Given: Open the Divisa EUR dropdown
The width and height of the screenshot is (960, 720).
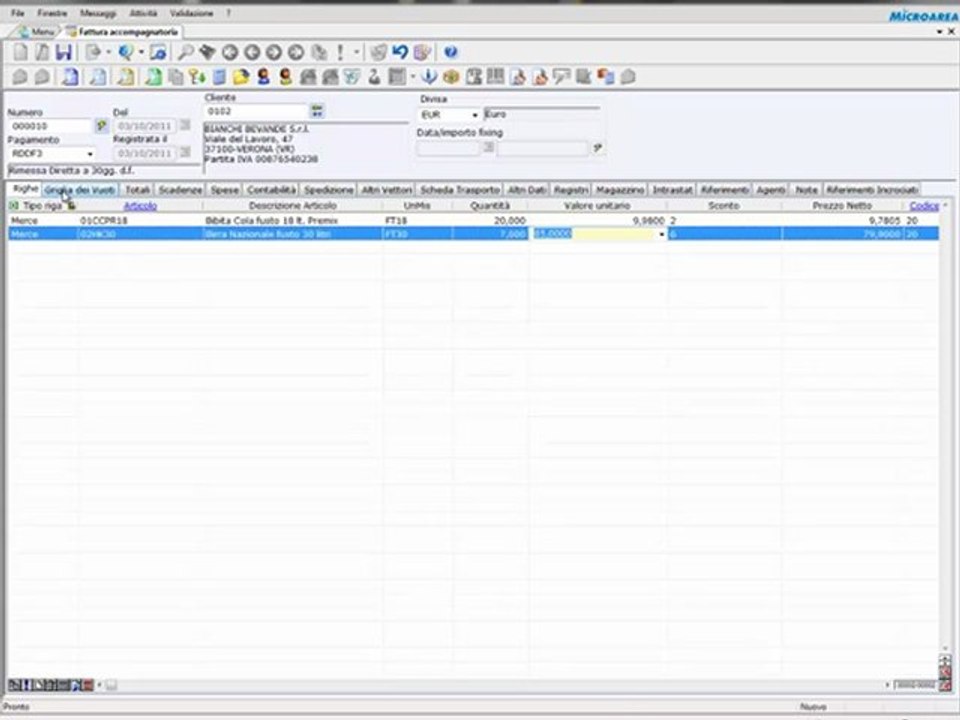Looking at the screenshot, I should pyautogui.click(x=474, y=115).
